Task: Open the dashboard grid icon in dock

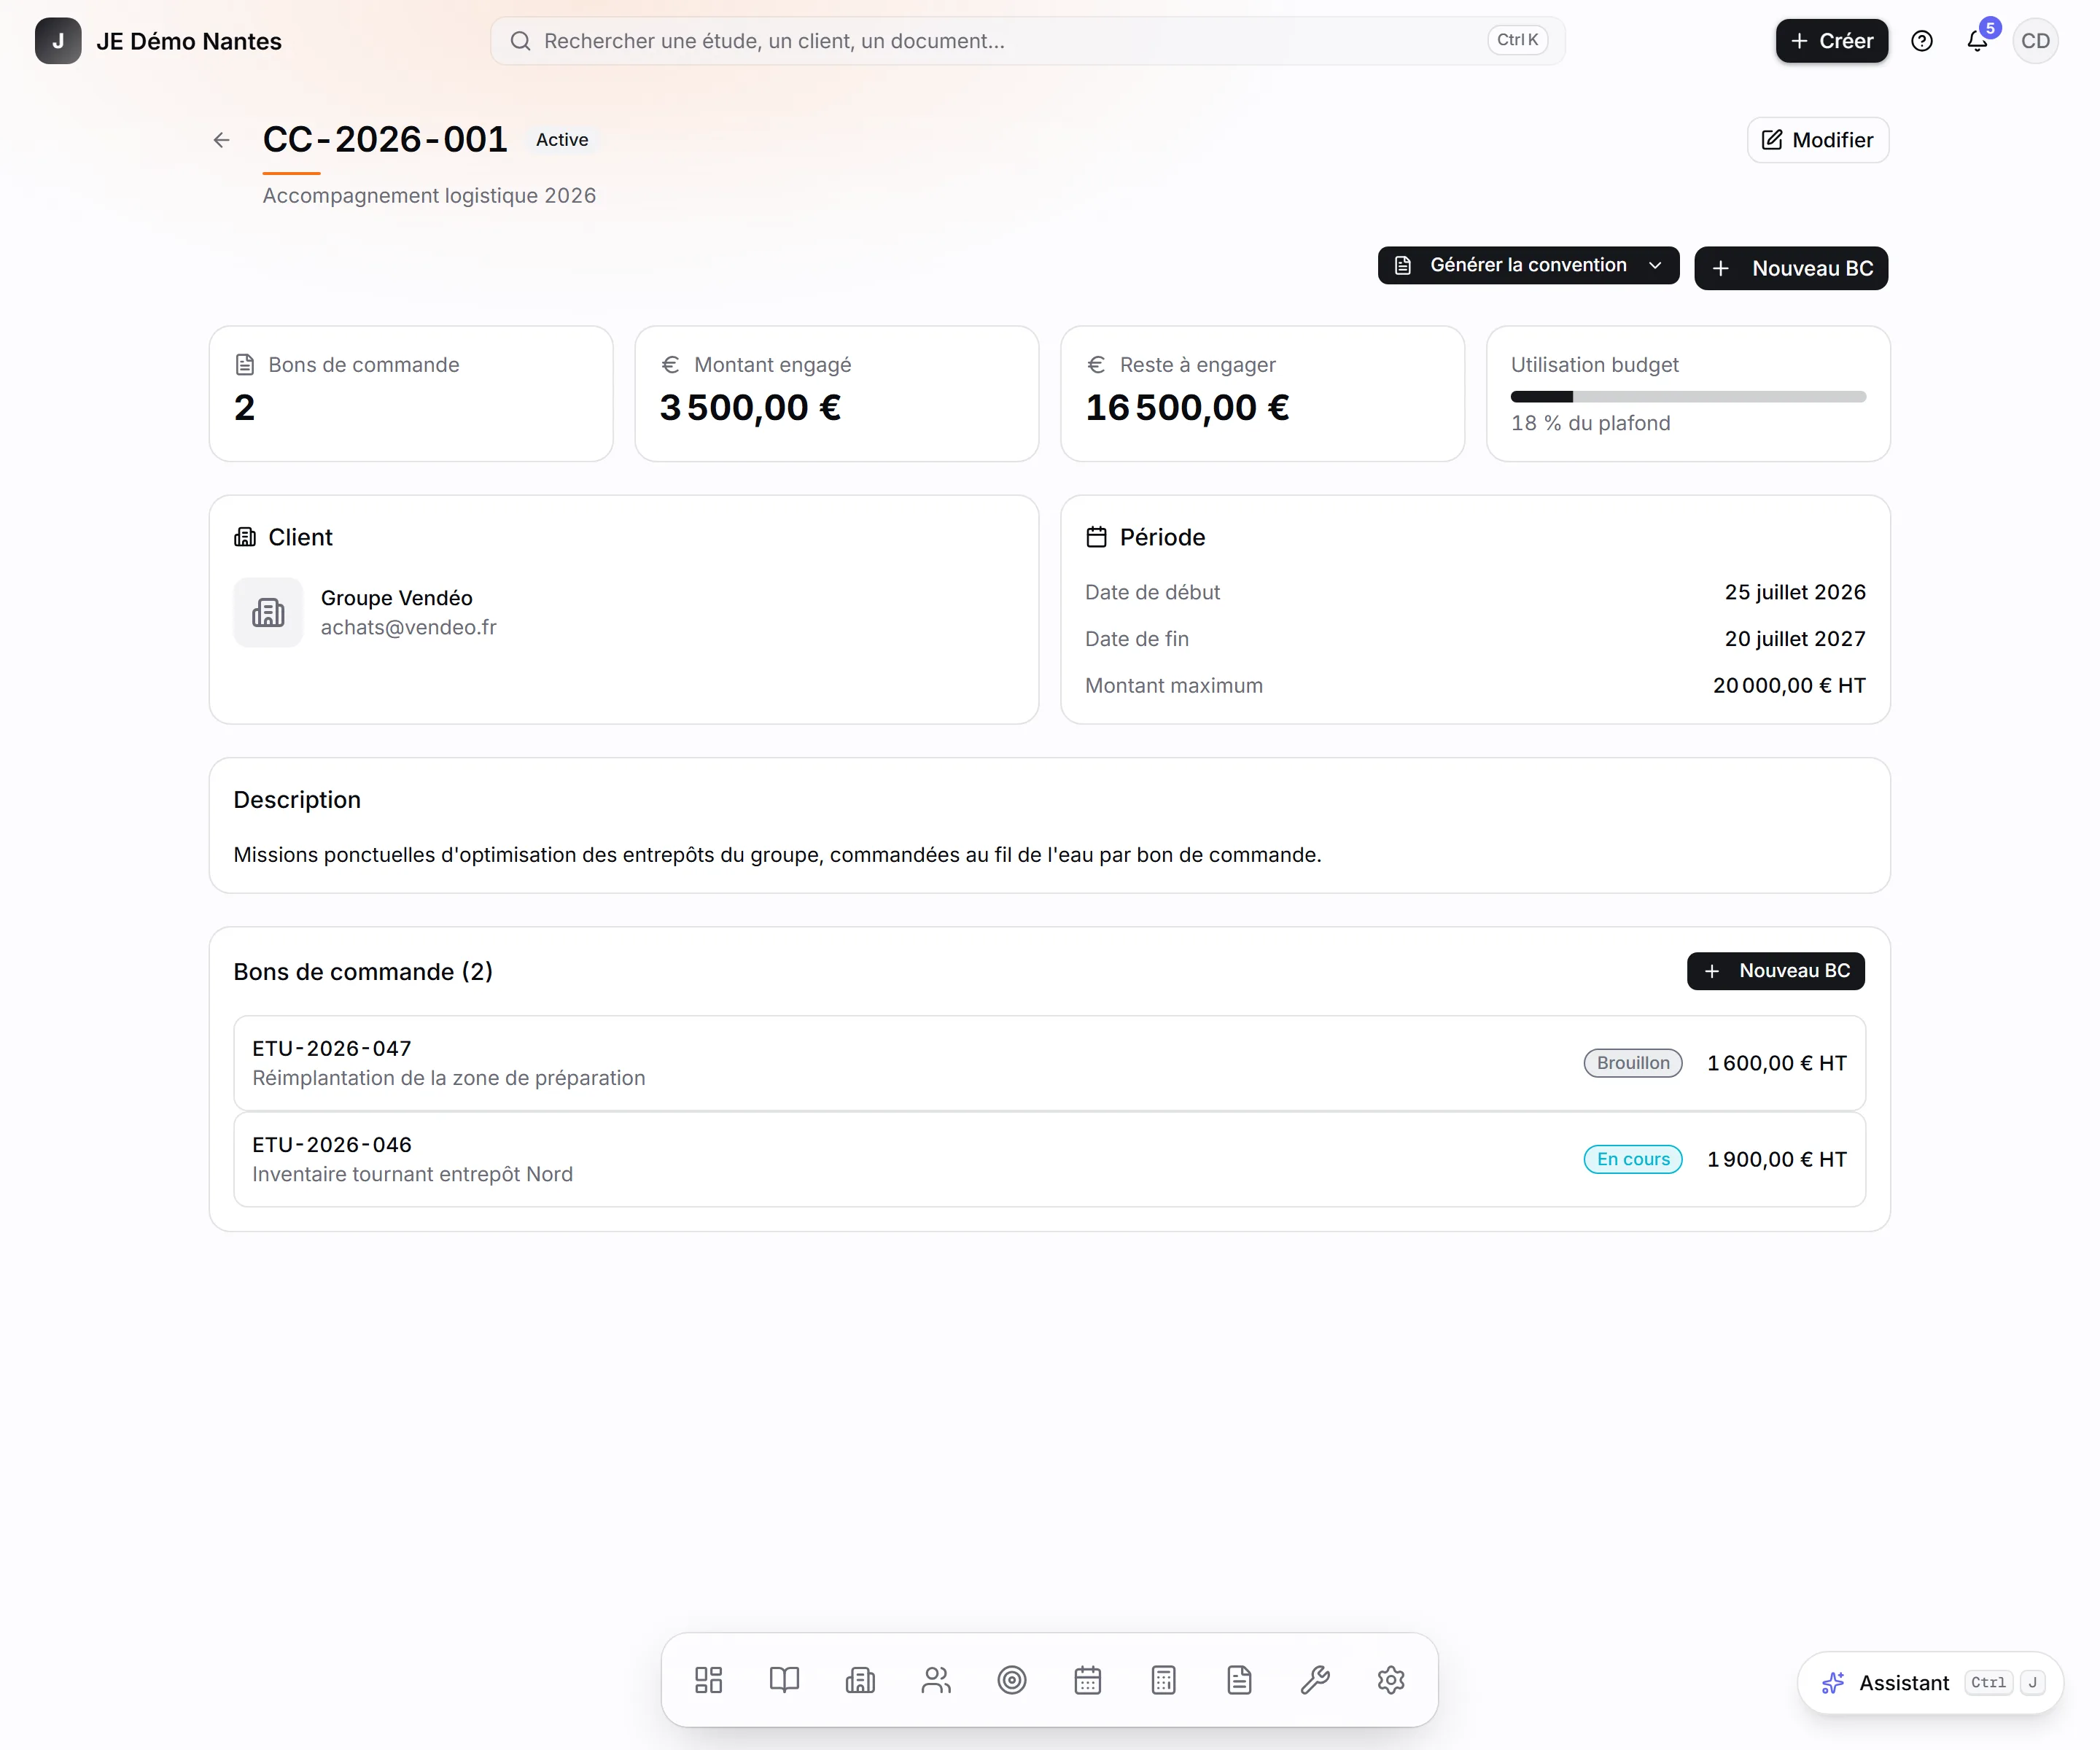Action: pos(708,1680)
